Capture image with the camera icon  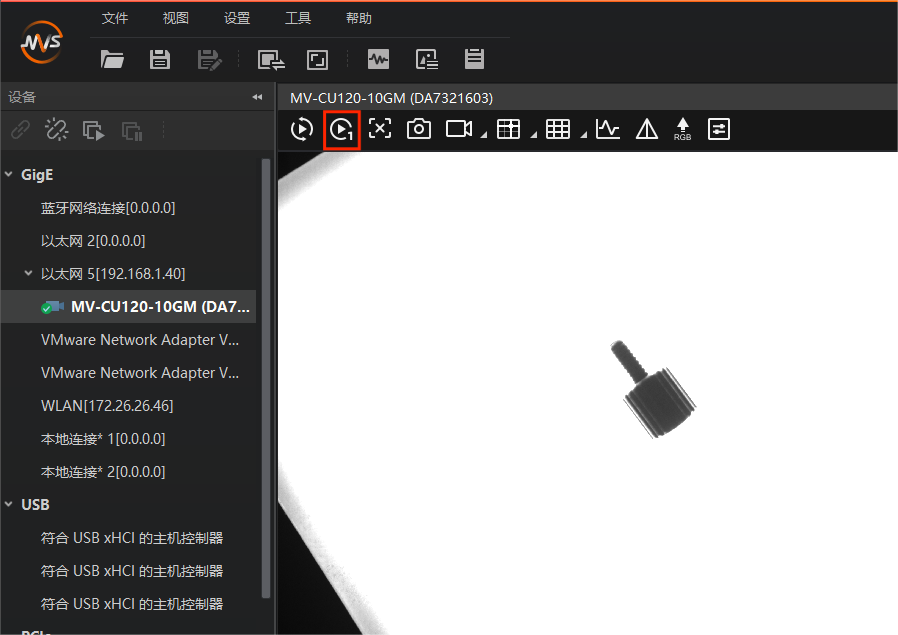point(419,128)
